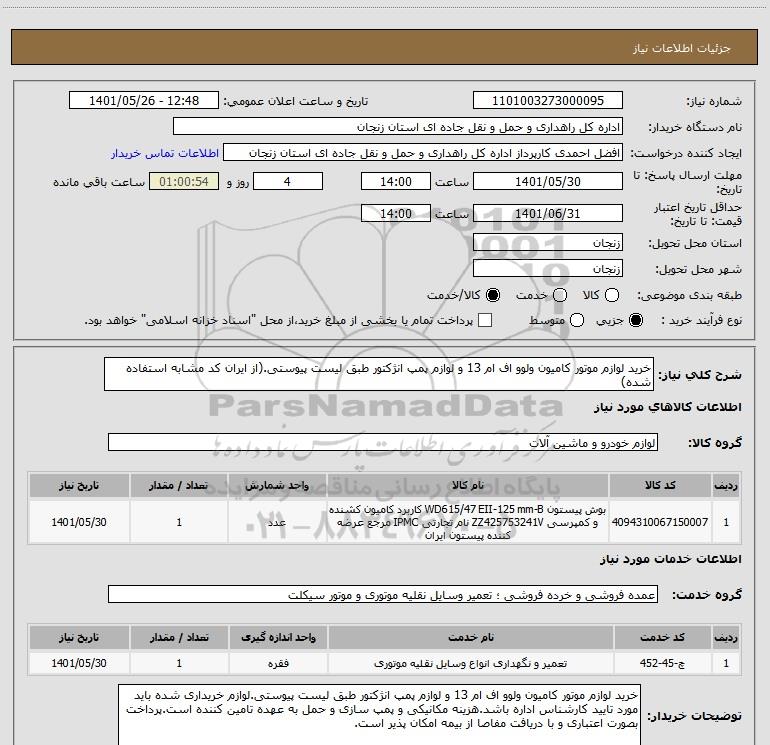Select the کالا radio button
This screenshot has width=770, height=745.
coord(612,295)
